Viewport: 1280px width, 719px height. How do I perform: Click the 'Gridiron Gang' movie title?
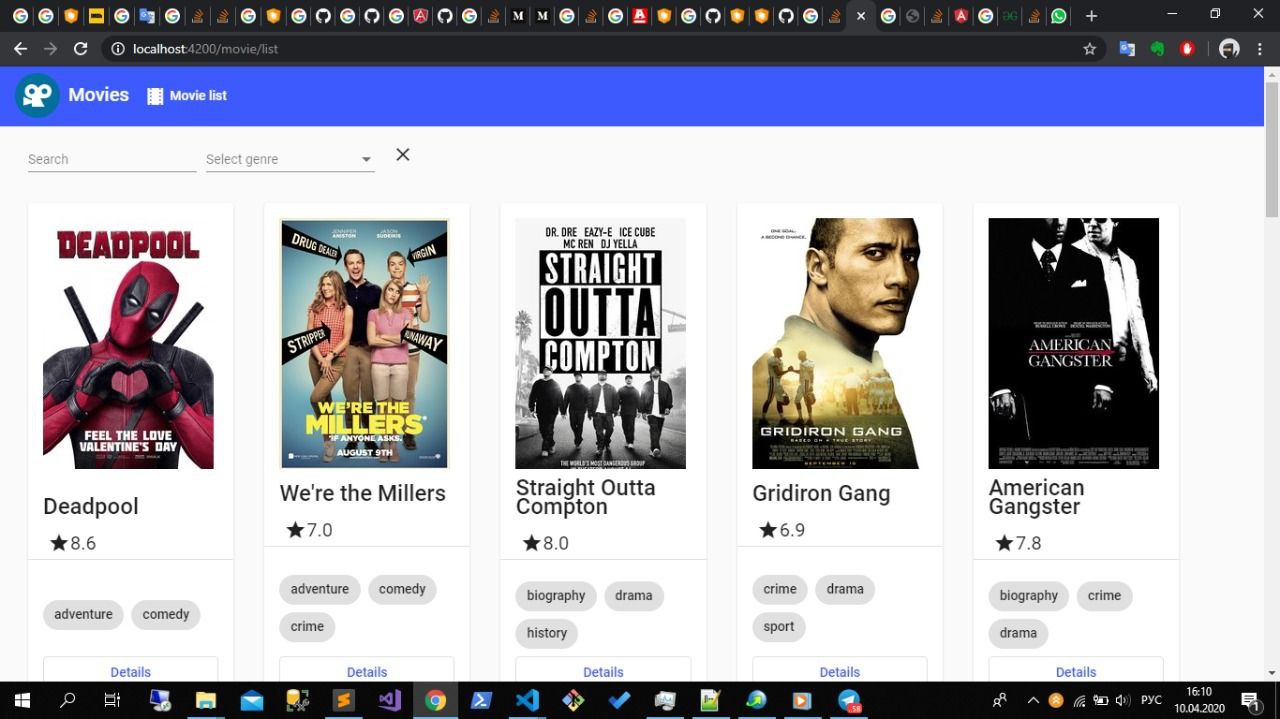pos(821,493)
